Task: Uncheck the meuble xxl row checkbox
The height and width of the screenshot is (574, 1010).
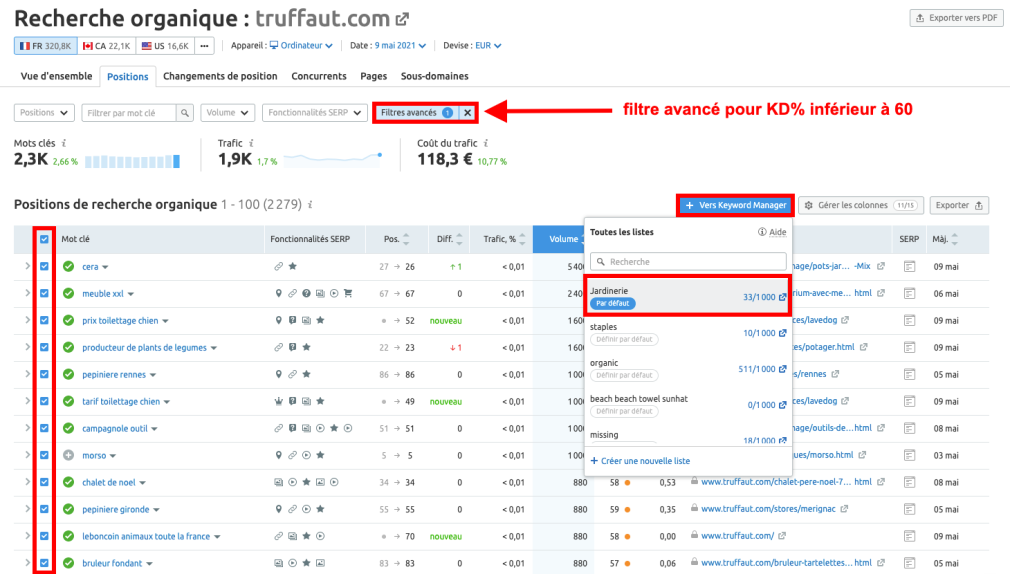Action: click(x=44, y=293)
